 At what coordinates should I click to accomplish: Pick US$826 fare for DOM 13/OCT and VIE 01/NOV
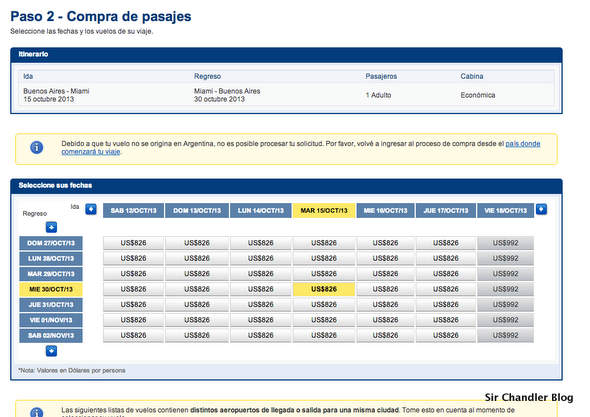(197, 320)
